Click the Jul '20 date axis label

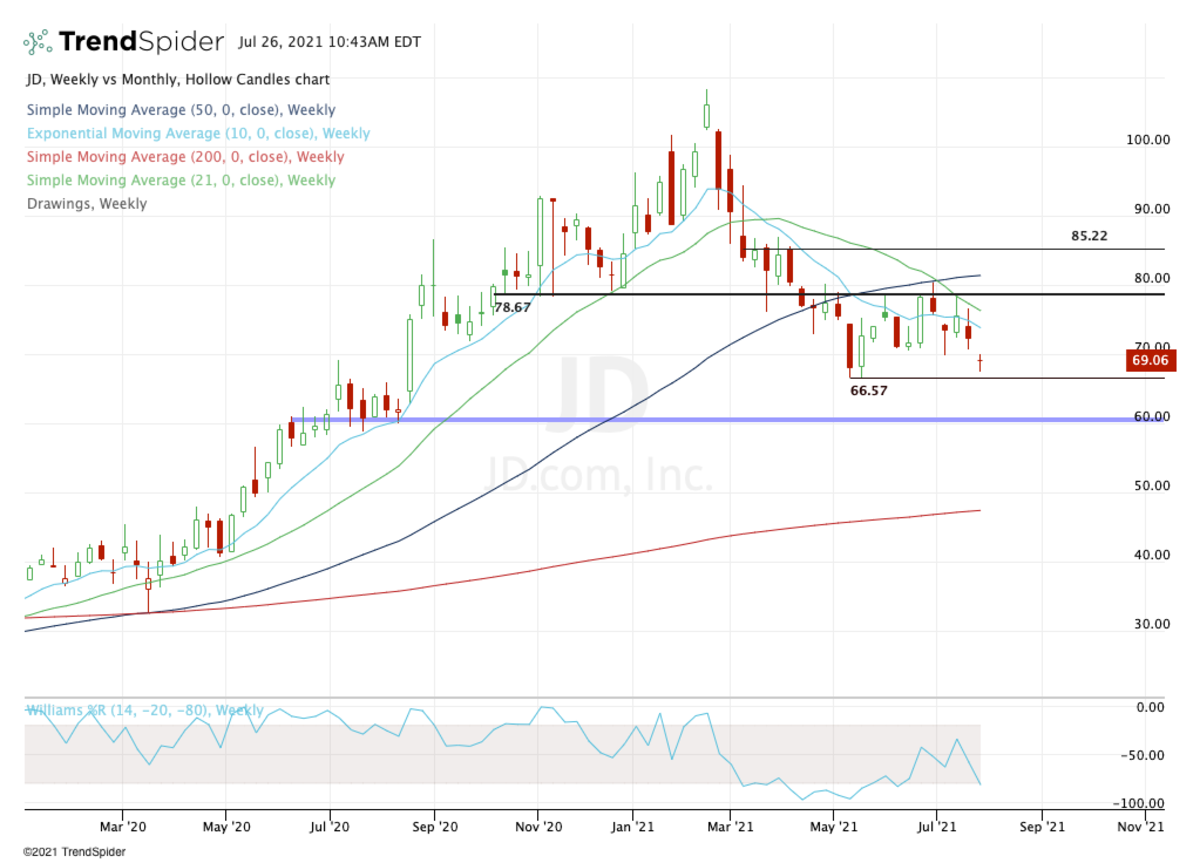click(x=329, y=826)
